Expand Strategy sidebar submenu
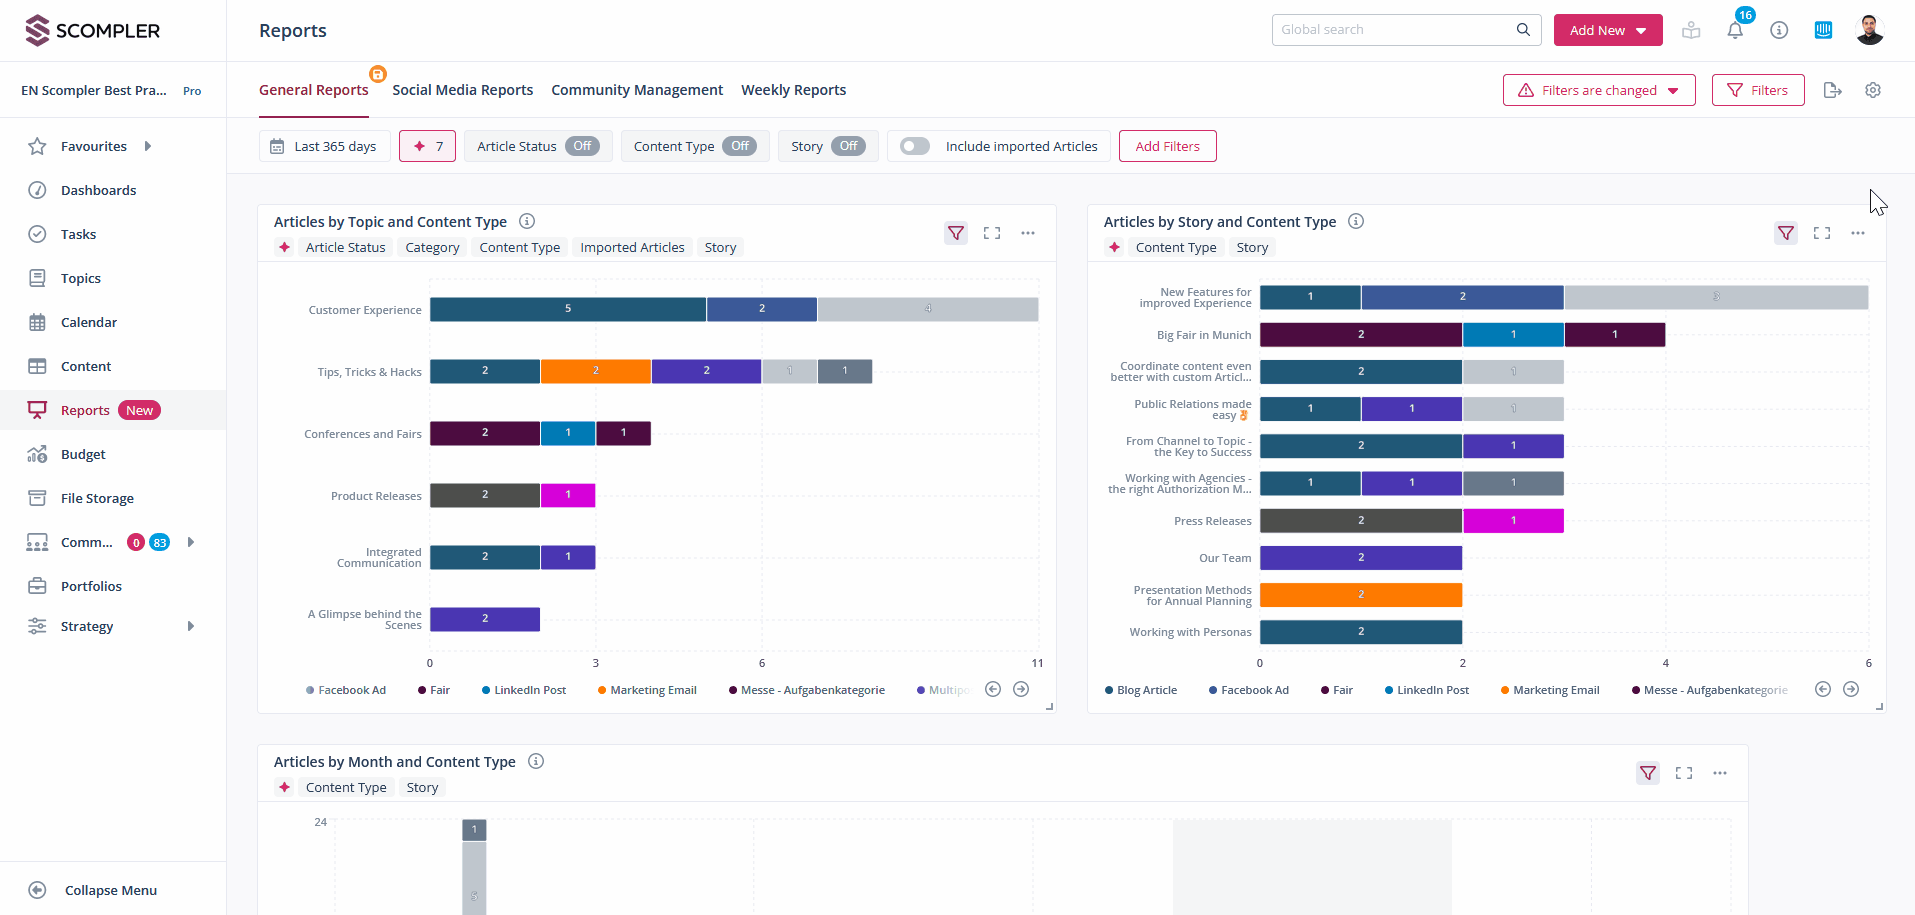 click(190, 626)
